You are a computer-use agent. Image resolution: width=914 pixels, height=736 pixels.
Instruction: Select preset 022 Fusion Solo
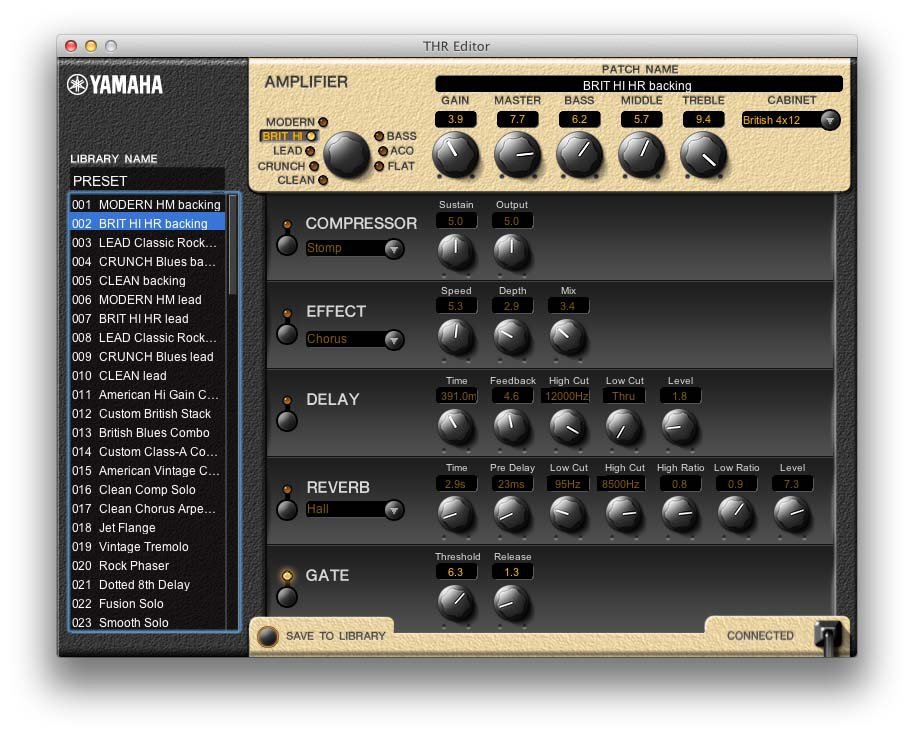click(147, 604)
